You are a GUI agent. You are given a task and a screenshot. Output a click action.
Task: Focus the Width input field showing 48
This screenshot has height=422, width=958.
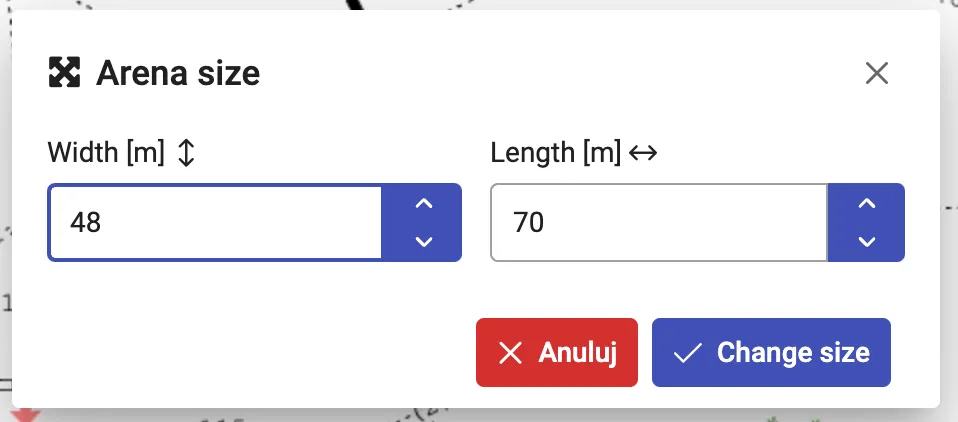pos(215,222)
